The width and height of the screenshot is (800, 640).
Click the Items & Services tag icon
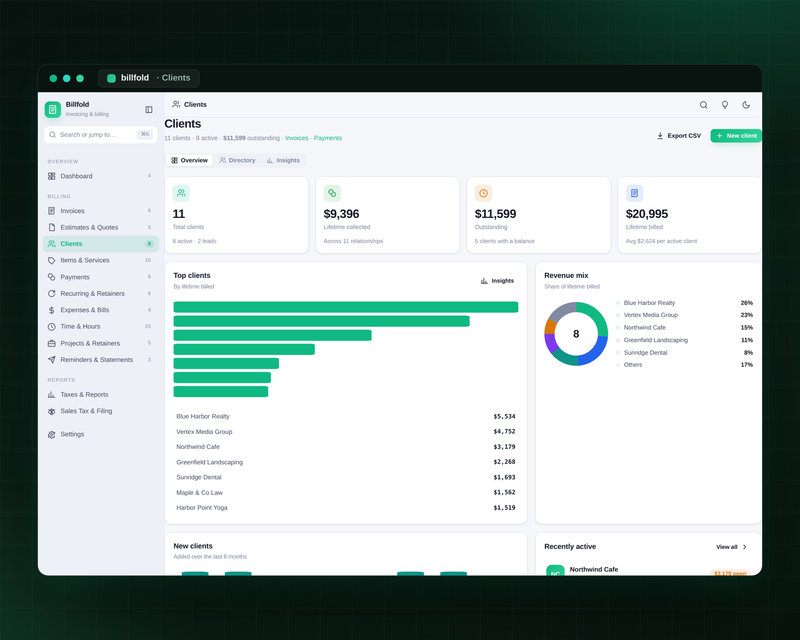point(52,260)
